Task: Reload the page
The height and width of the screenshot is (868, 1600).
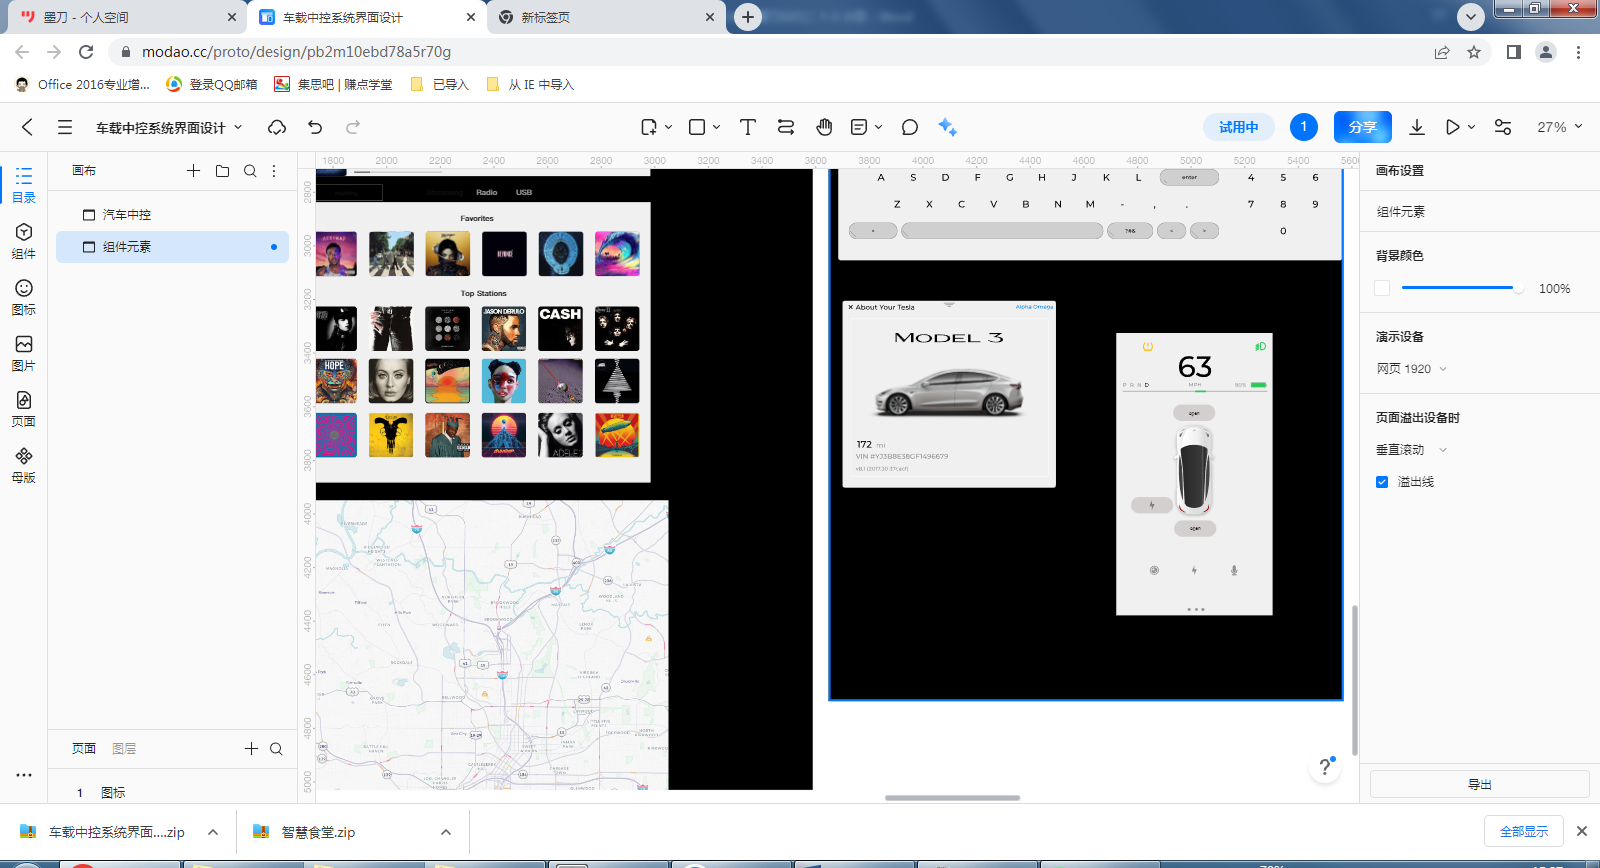Action: 86,52
